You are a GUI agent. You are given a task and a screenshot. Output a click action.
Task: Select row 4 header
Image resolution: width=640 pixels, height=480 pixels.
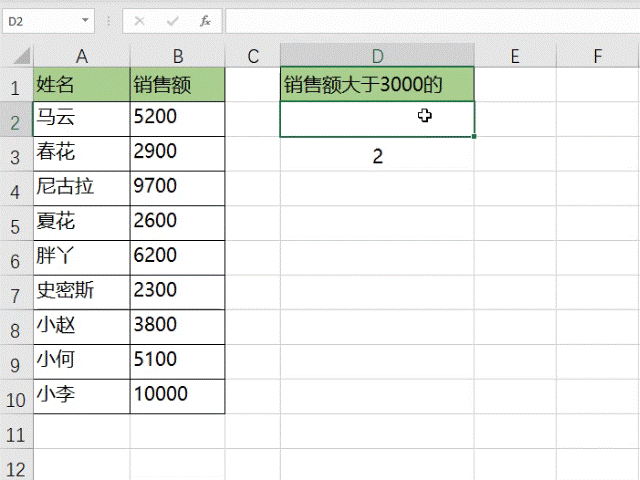pyautogui.click(x=16, y=191)
